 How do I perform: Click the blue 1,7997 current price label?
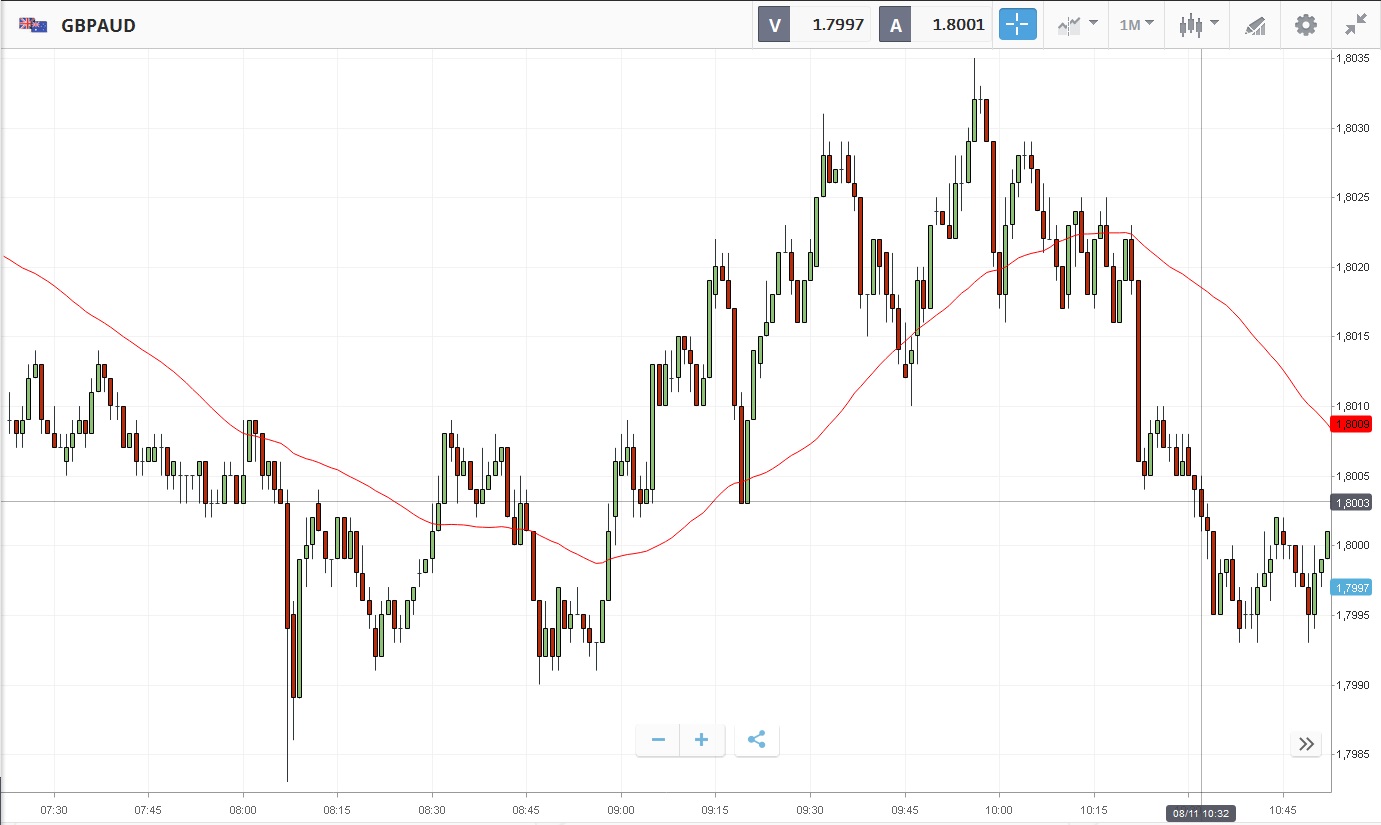[x=1351, y=588]
